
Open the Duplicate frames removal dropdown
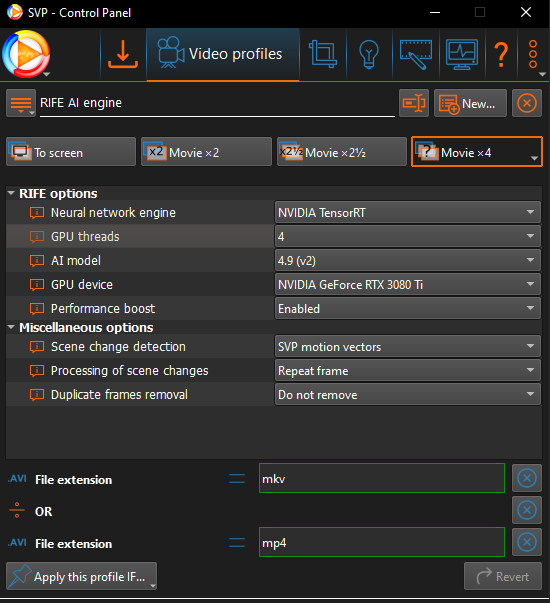[407, 395]
